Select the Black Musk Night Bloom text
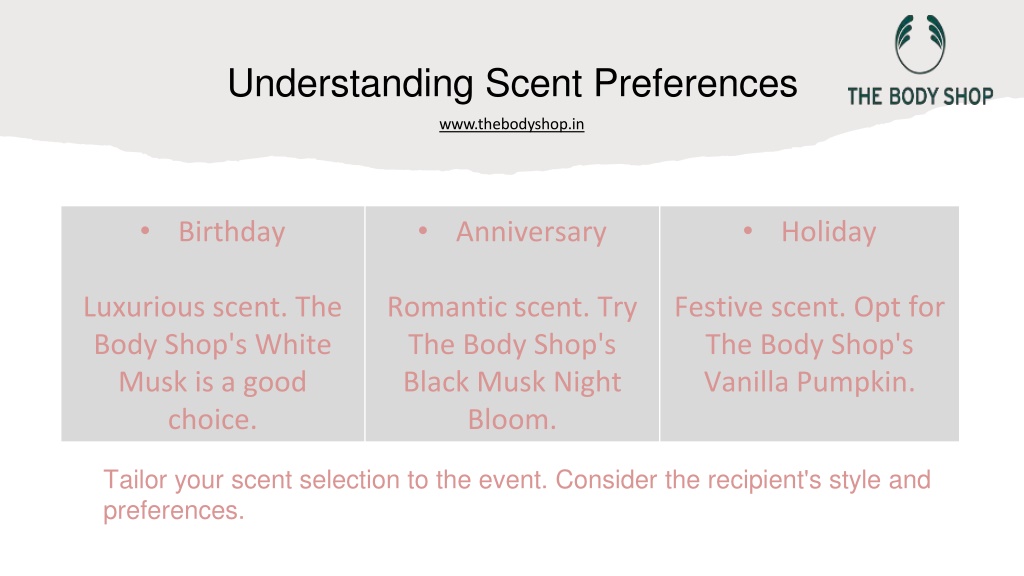The width and height of the screenshot is (1024, 576). (x=512, y=363)
